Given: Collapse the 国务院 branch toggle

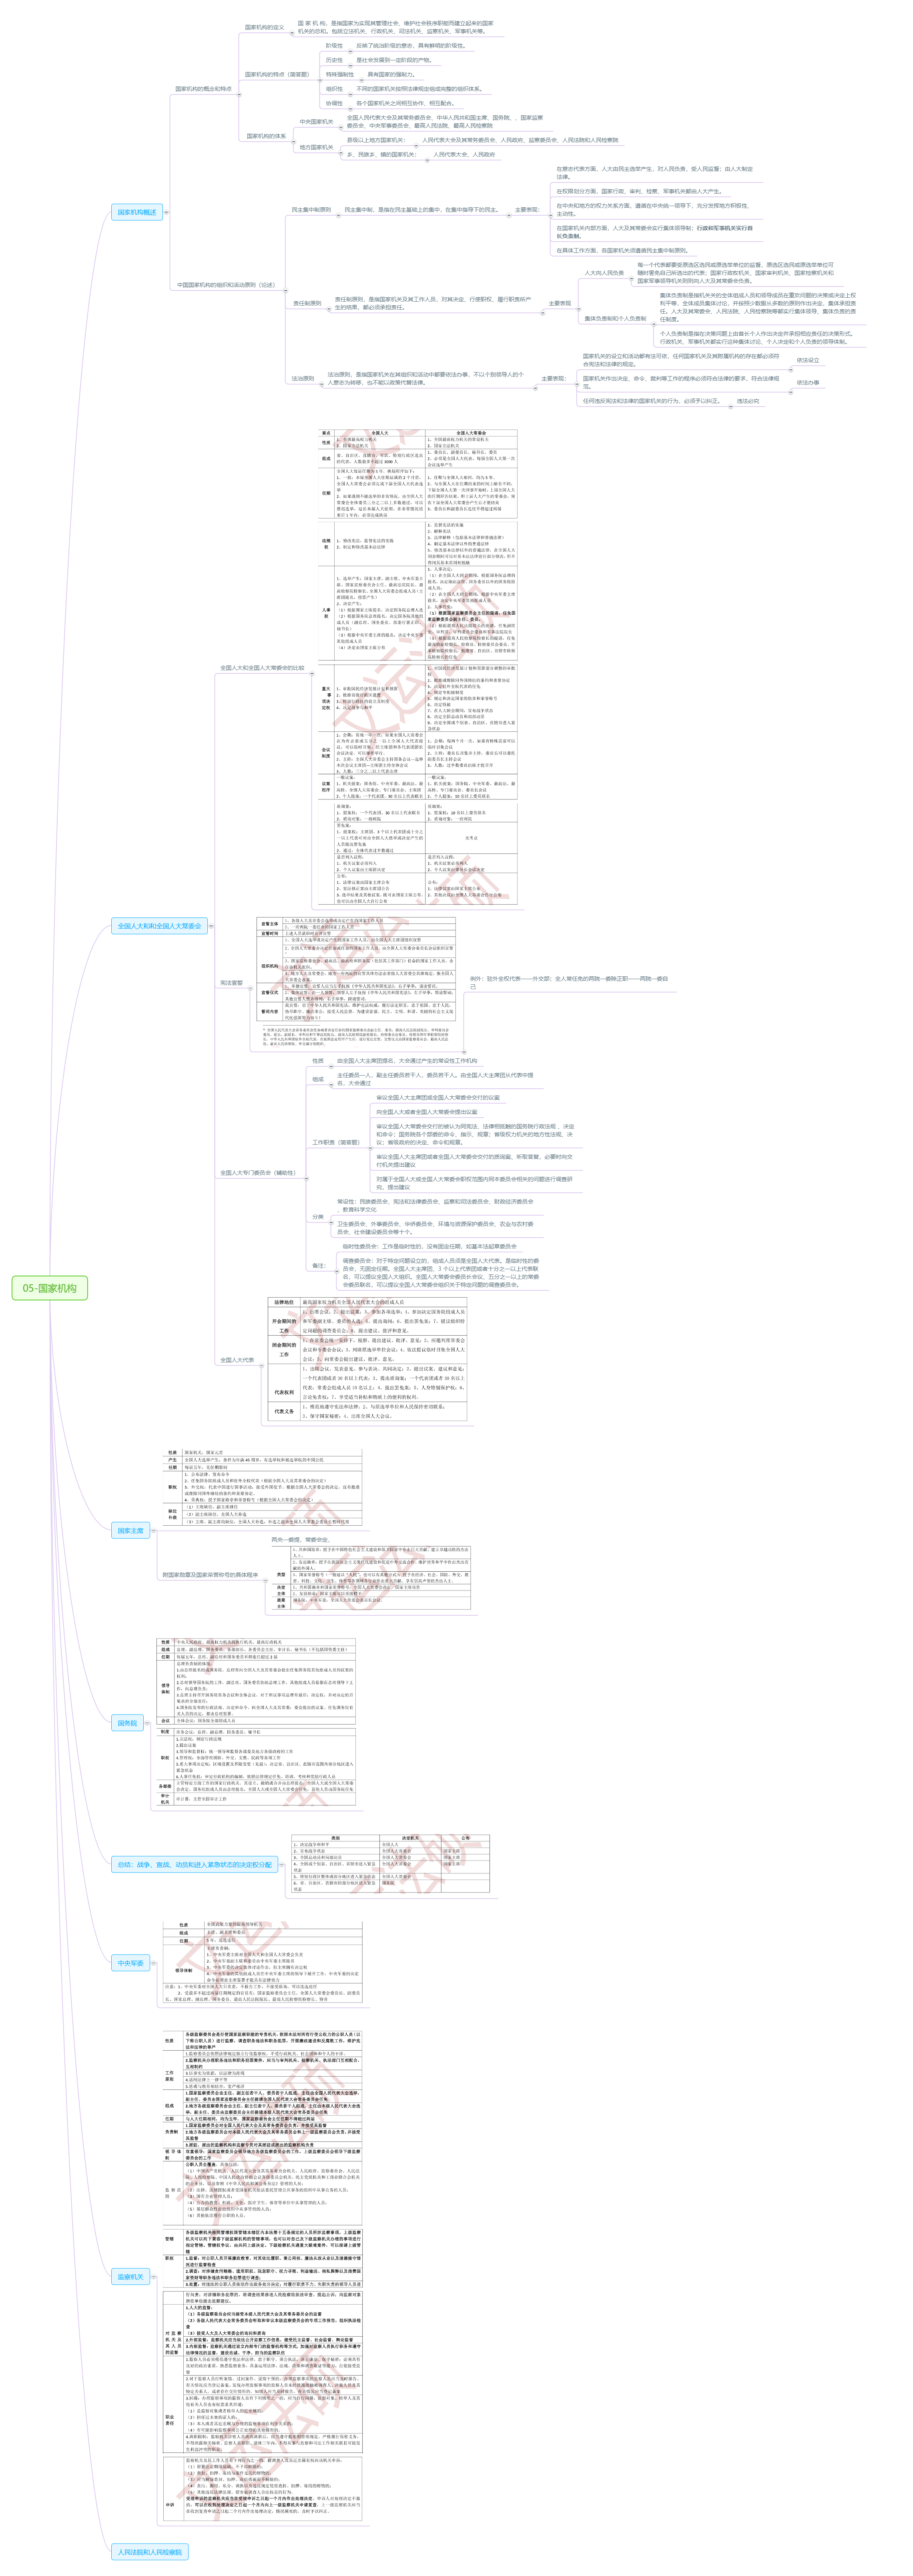Looking at the screenshot, I should (x=147, y=1723).
